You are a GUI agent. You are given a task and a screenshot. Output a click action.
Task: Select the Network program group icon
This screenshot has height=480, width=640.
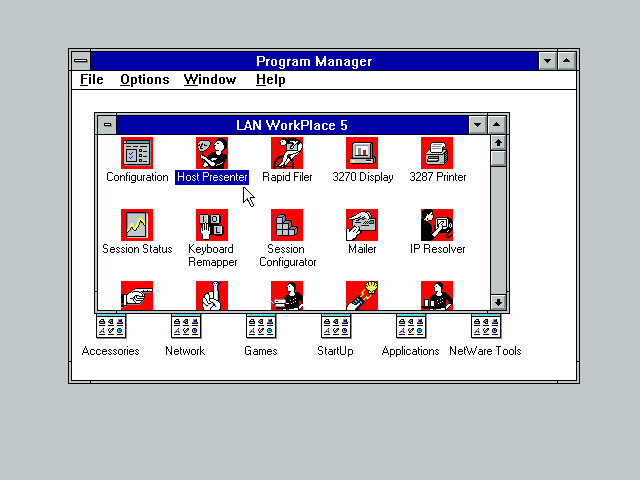tap(186, 326)
